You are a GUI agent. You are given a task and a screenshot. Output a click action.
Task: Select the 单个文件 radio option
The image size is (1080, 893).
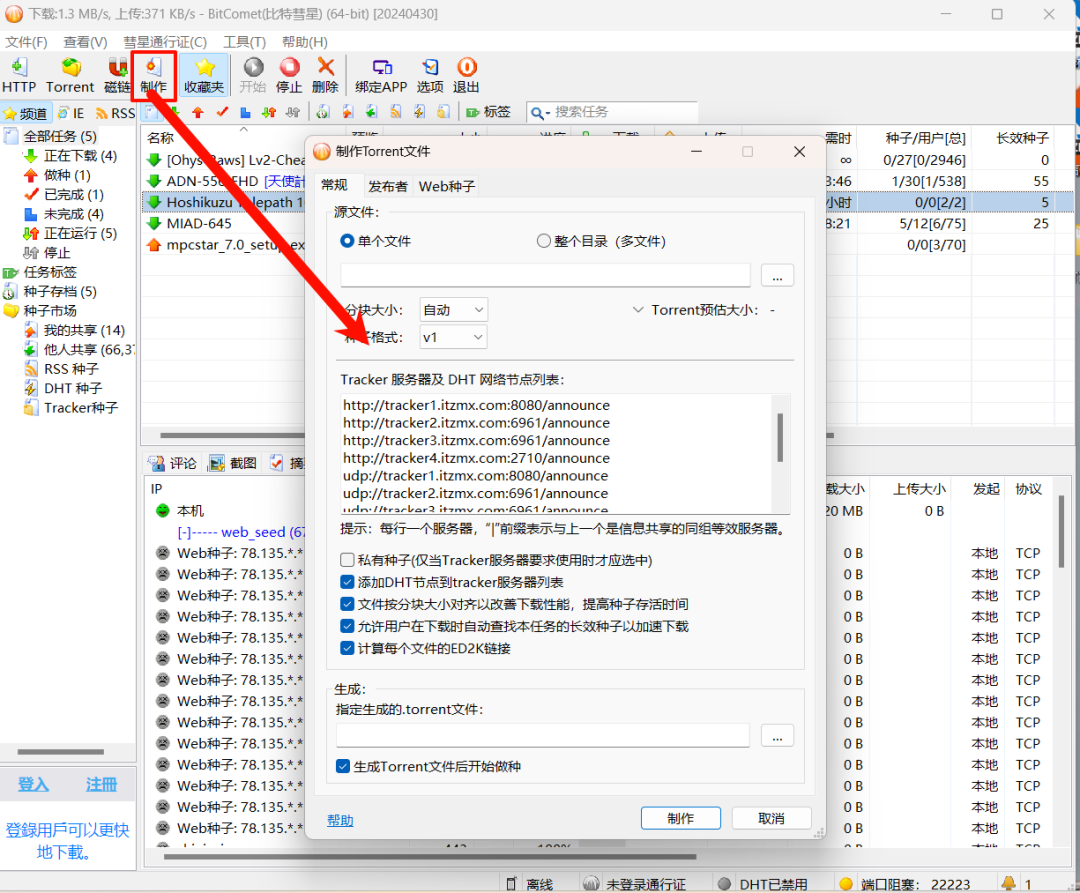(x=376, y=241)
